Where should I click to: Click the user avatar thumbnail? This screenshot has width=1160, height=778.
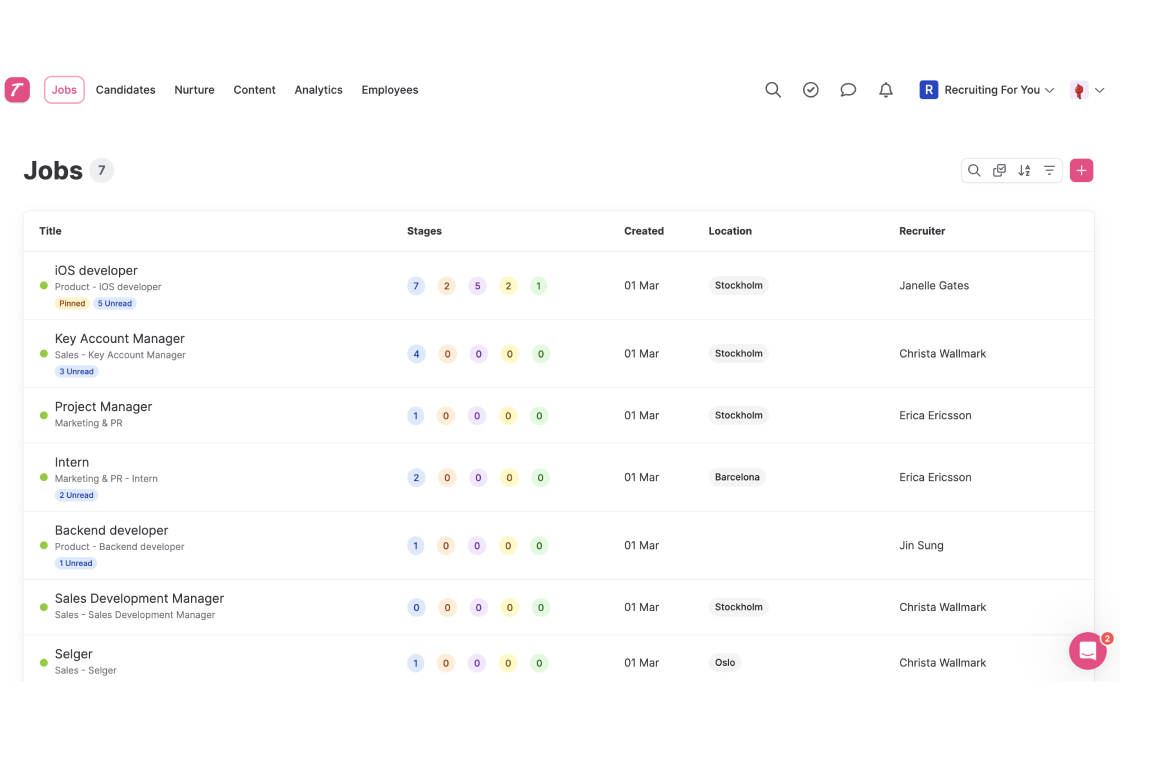(1079, 89)
